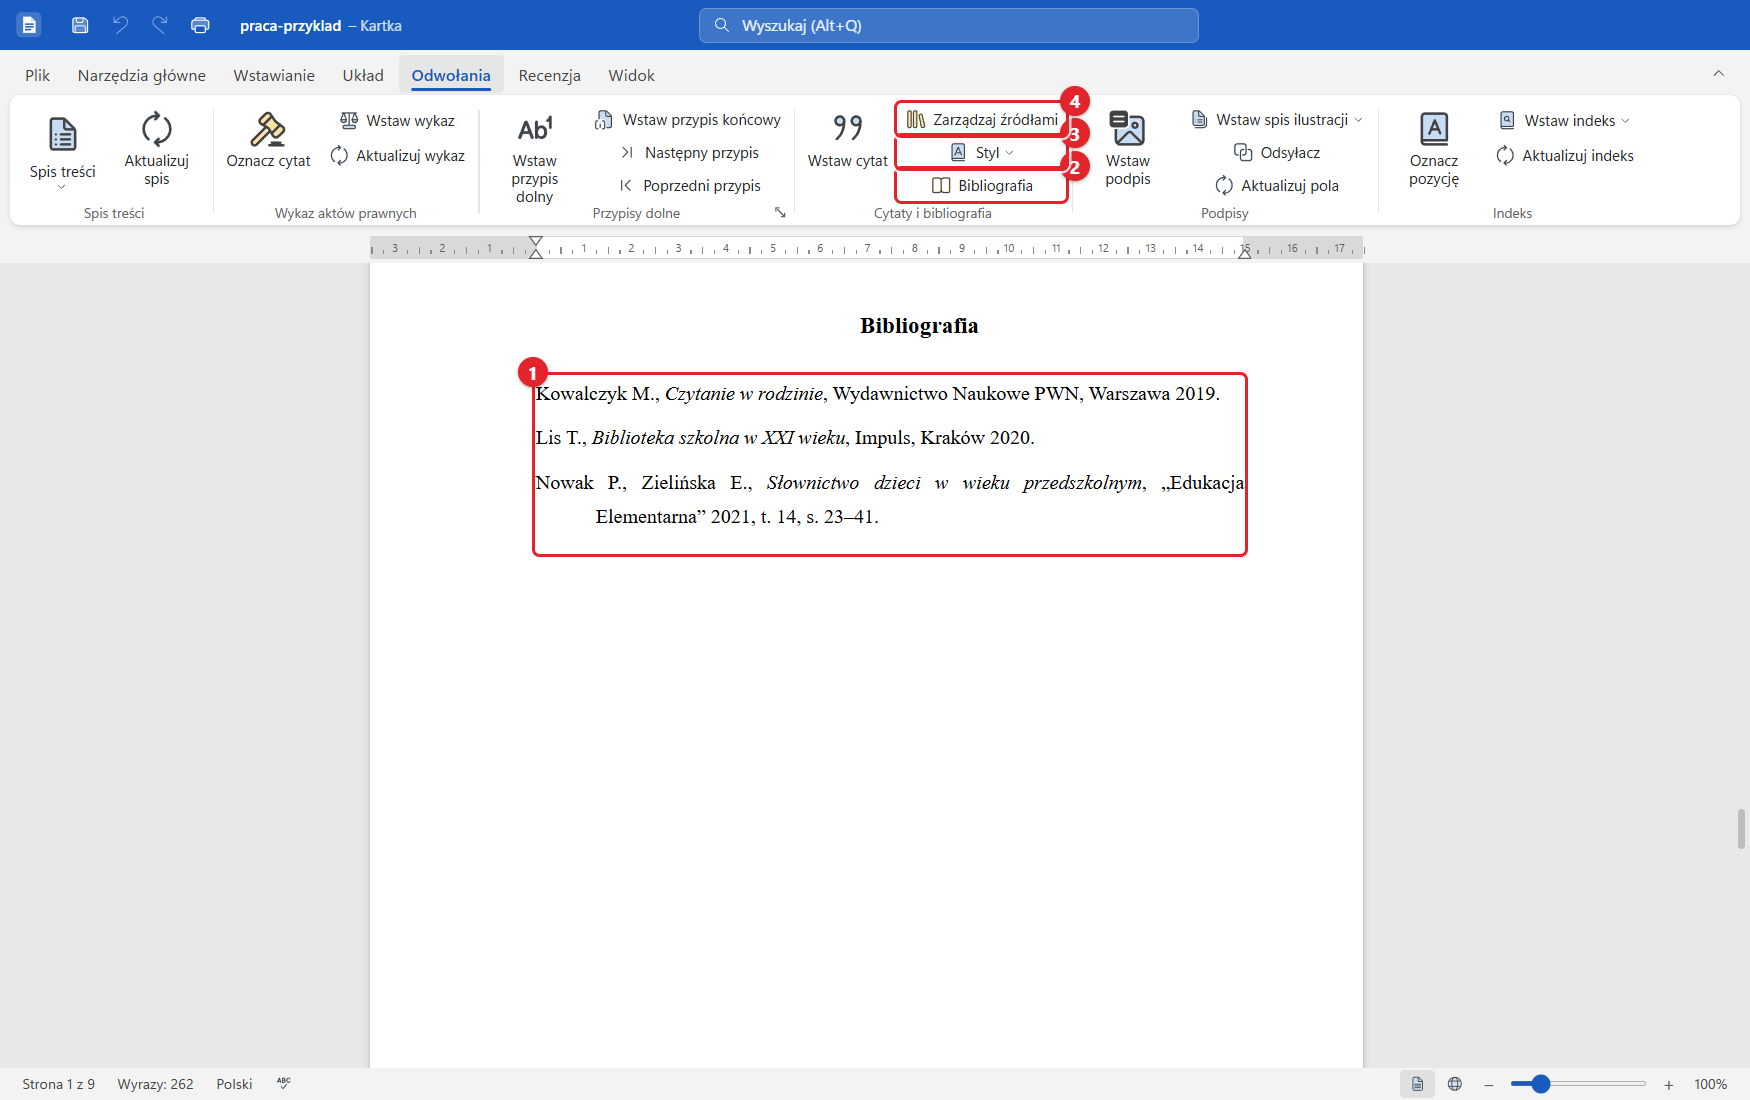This screenshot has width=1750, height=1100.
Task: Click the Wyszukaj search field
Action: [x=948, y=25]
